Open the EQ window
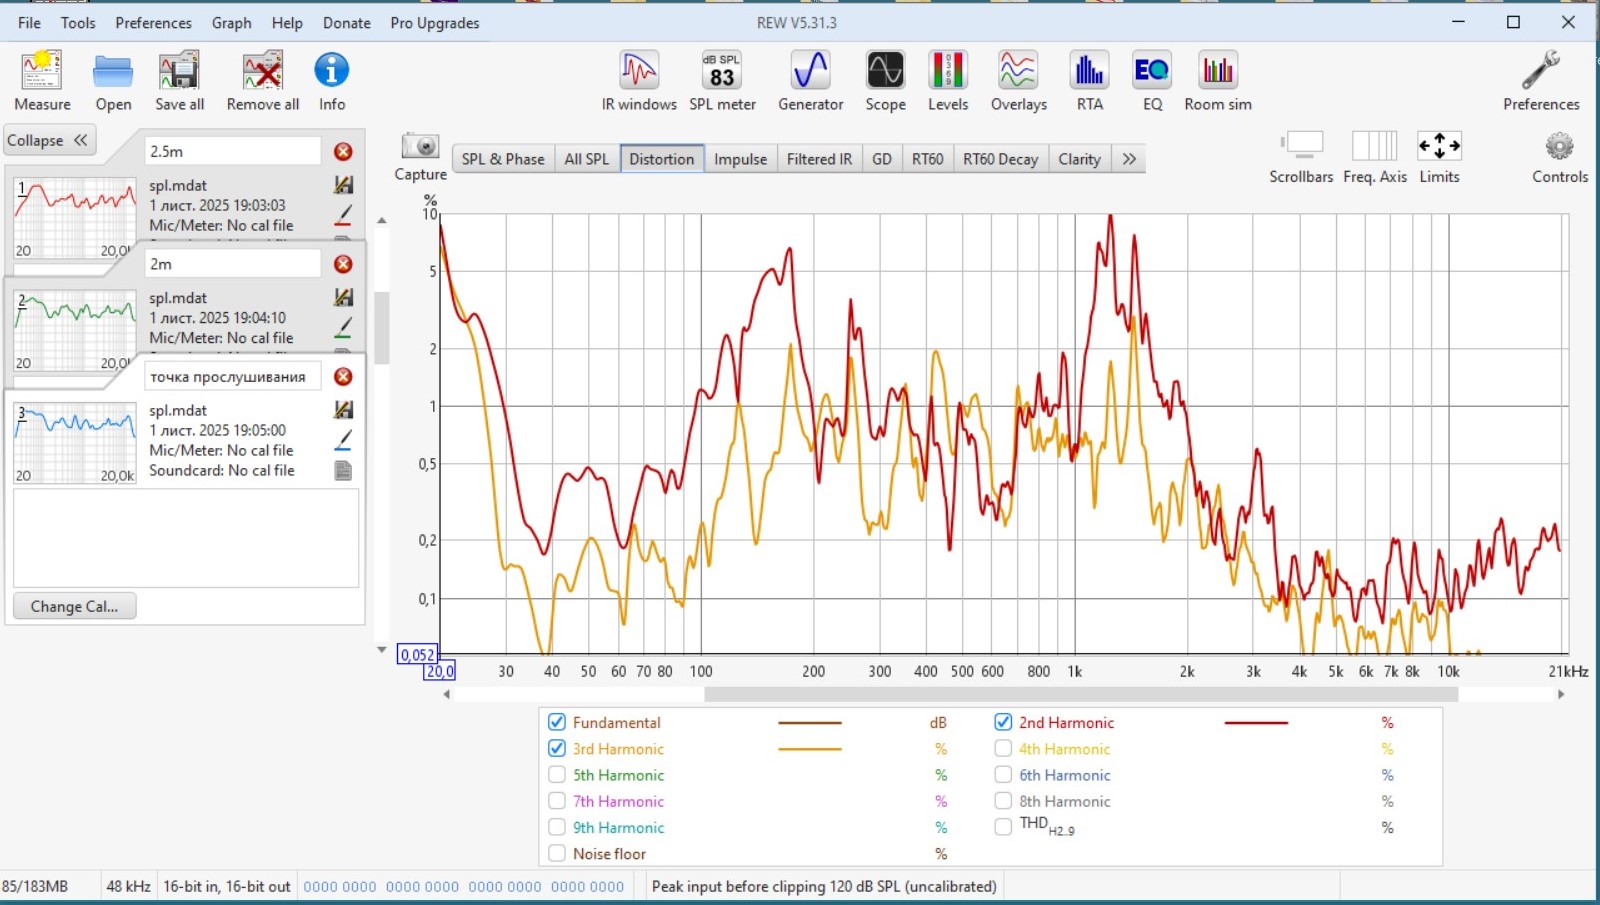This screenshot has width=1600, height=905. [1152, 80]
